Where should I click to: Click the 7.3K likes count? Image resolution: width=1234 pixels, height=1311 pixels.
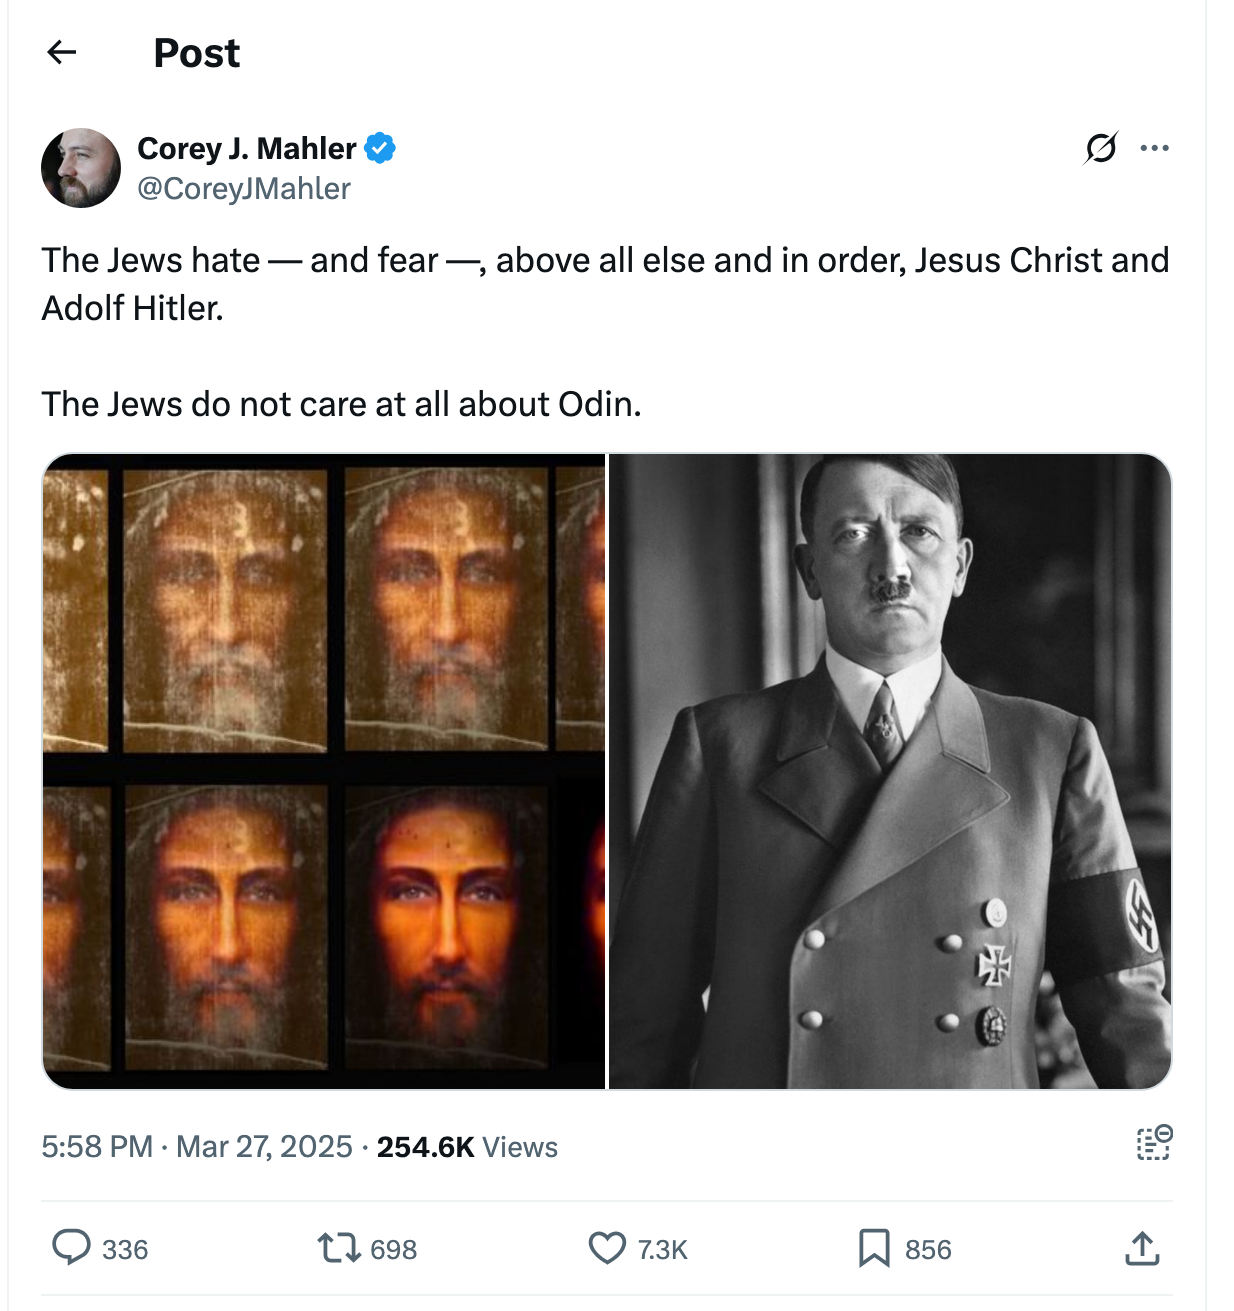point(662,1250)
